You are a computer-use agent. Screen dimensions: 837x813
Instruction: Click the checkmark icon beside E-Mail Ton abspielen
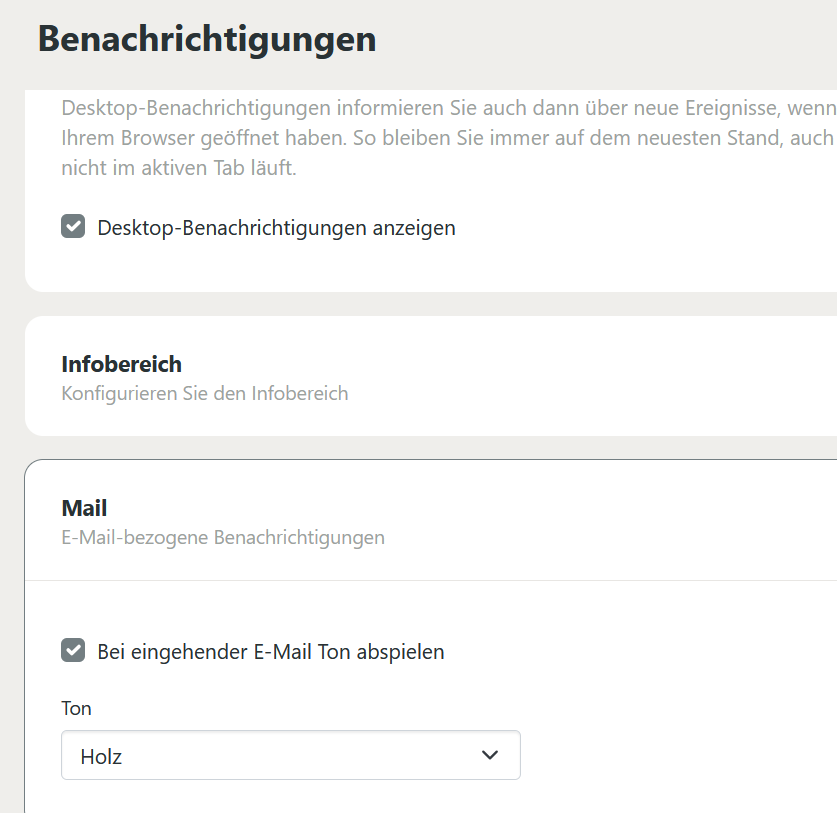(73, 651)
